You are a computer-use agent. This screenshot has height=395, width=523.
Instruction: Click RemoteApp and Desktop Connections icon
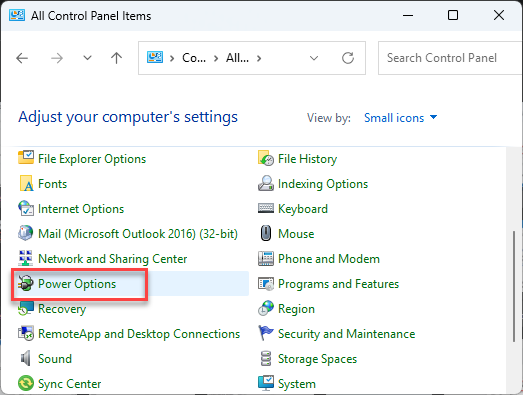click(x=26, y=333)
